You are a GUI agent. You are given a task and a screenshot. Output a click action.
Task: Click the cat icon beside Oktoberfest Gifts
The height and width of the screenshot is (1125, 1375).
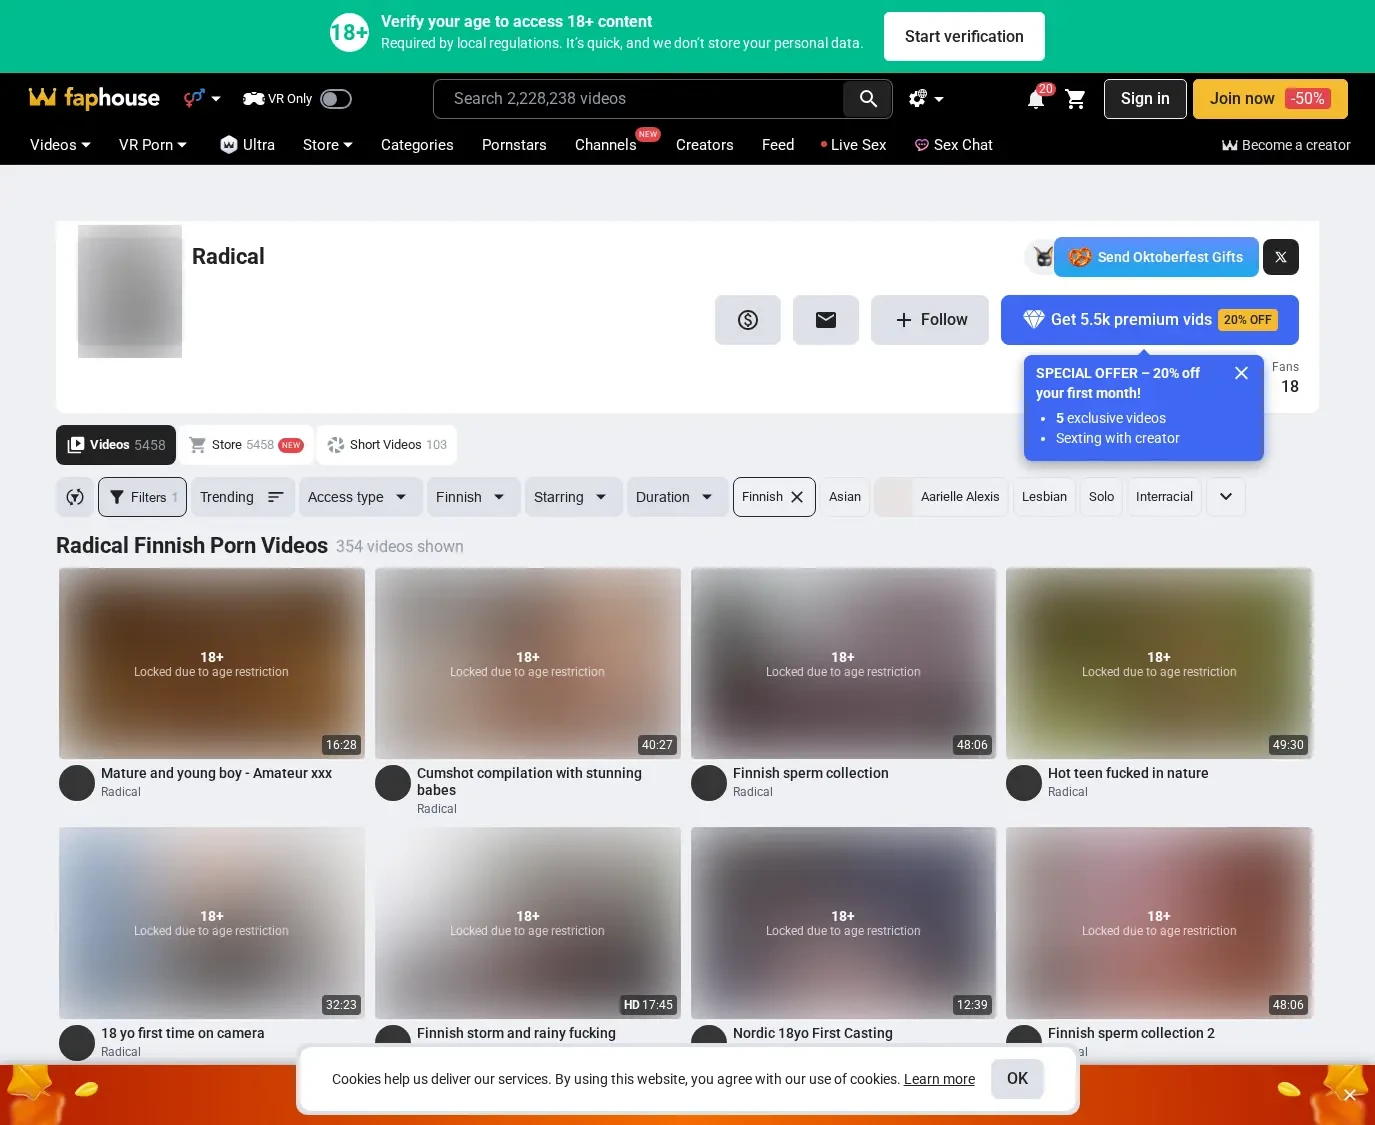[x=1040, y=257]
